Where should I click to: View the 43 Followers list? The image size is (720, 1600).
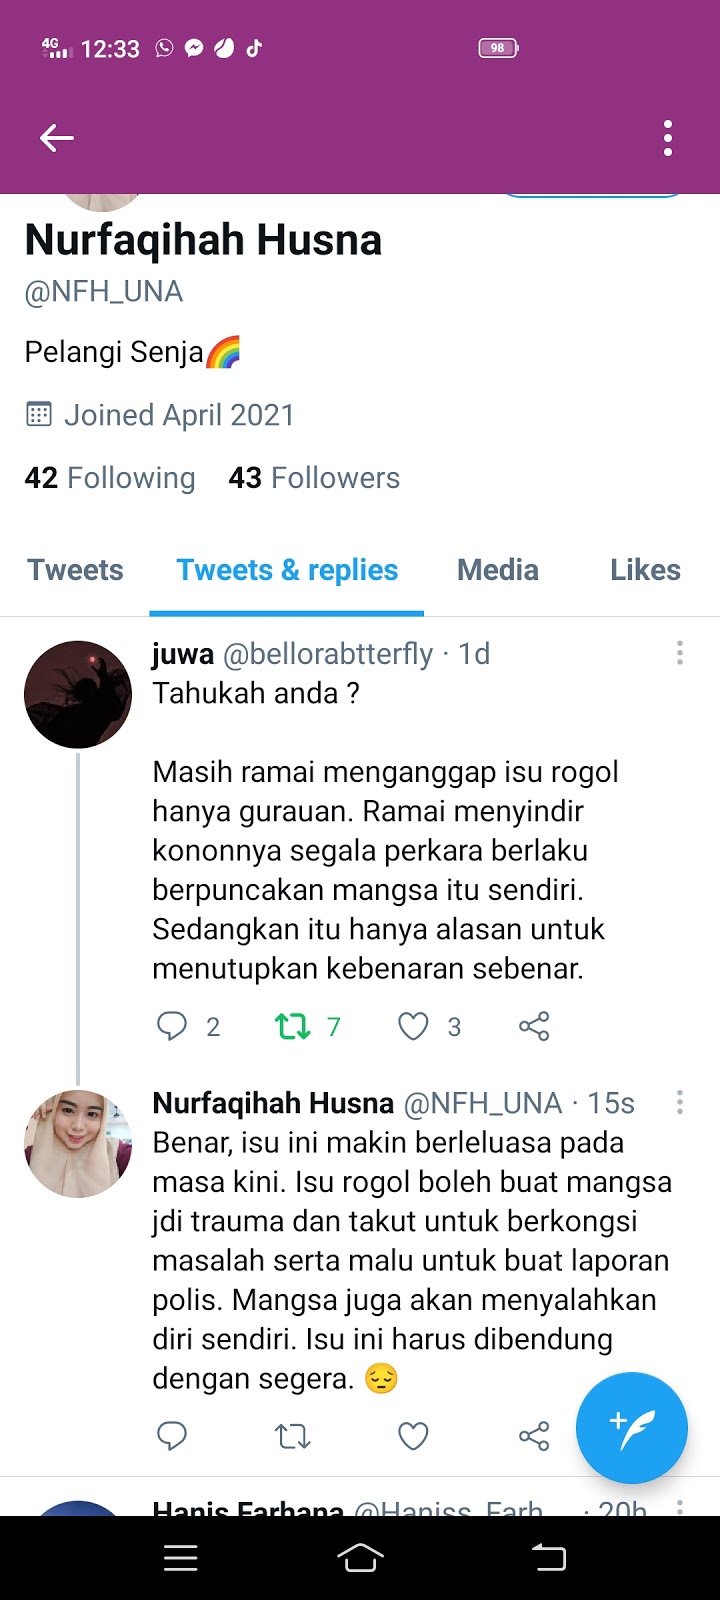[x=314, y=478]
